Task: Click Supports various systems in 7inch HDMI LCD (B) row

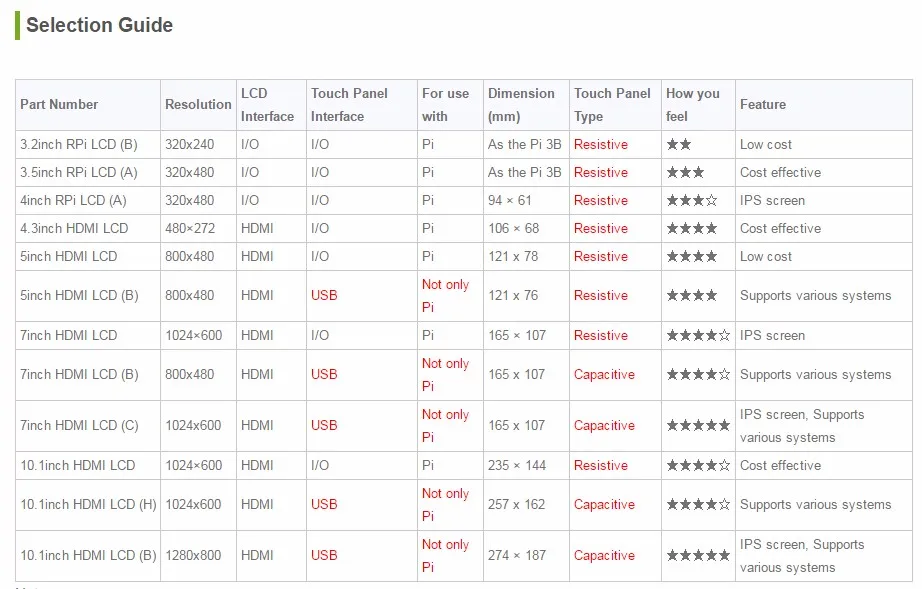Action: 815,374
